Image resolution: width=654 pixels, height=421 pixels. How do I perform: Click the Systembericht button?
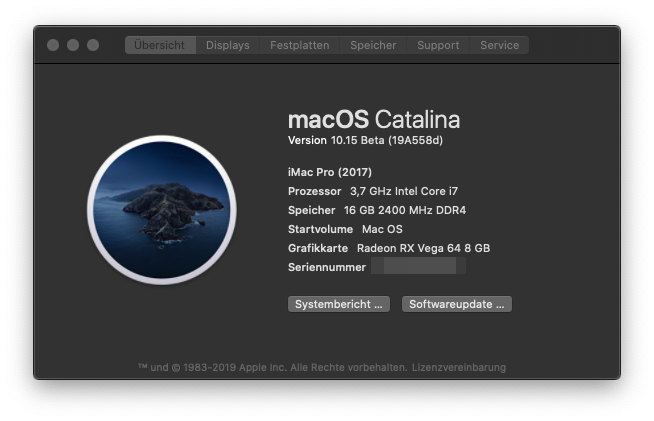pos(339,304)
